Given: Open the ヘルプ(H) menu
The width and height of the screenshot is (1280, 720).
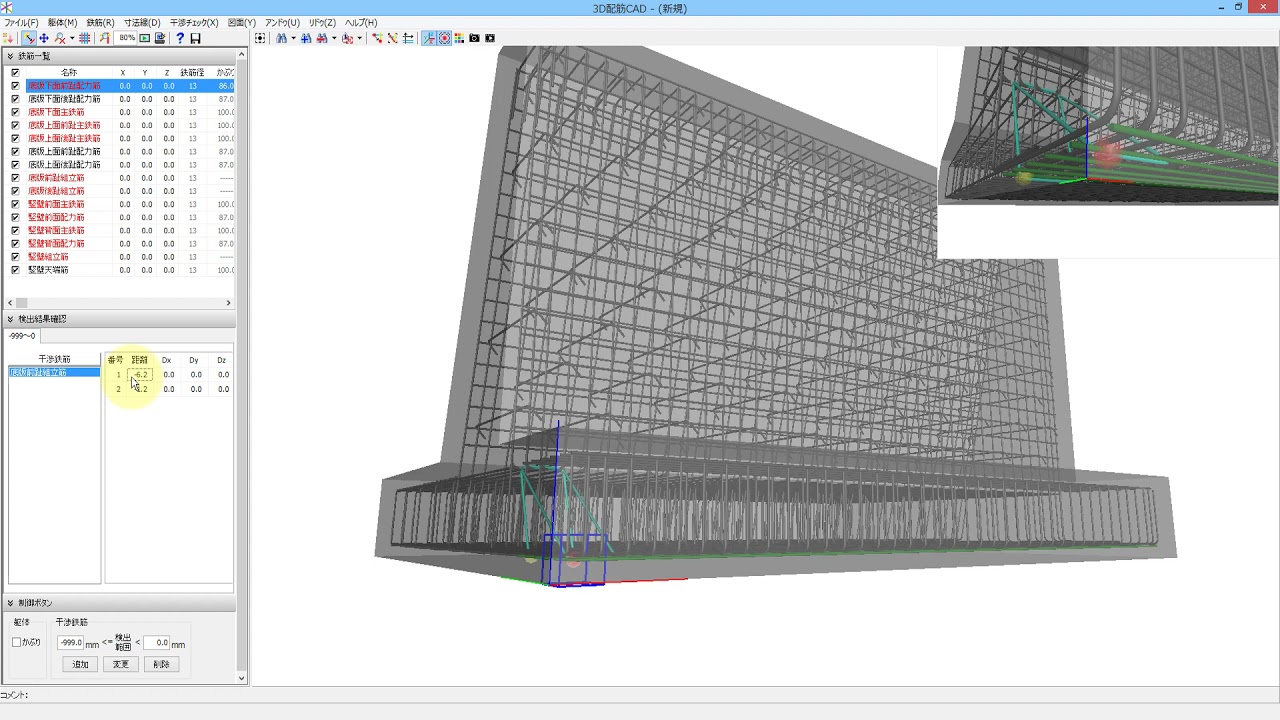Looking at the screenshot, I should pos(361,22).
